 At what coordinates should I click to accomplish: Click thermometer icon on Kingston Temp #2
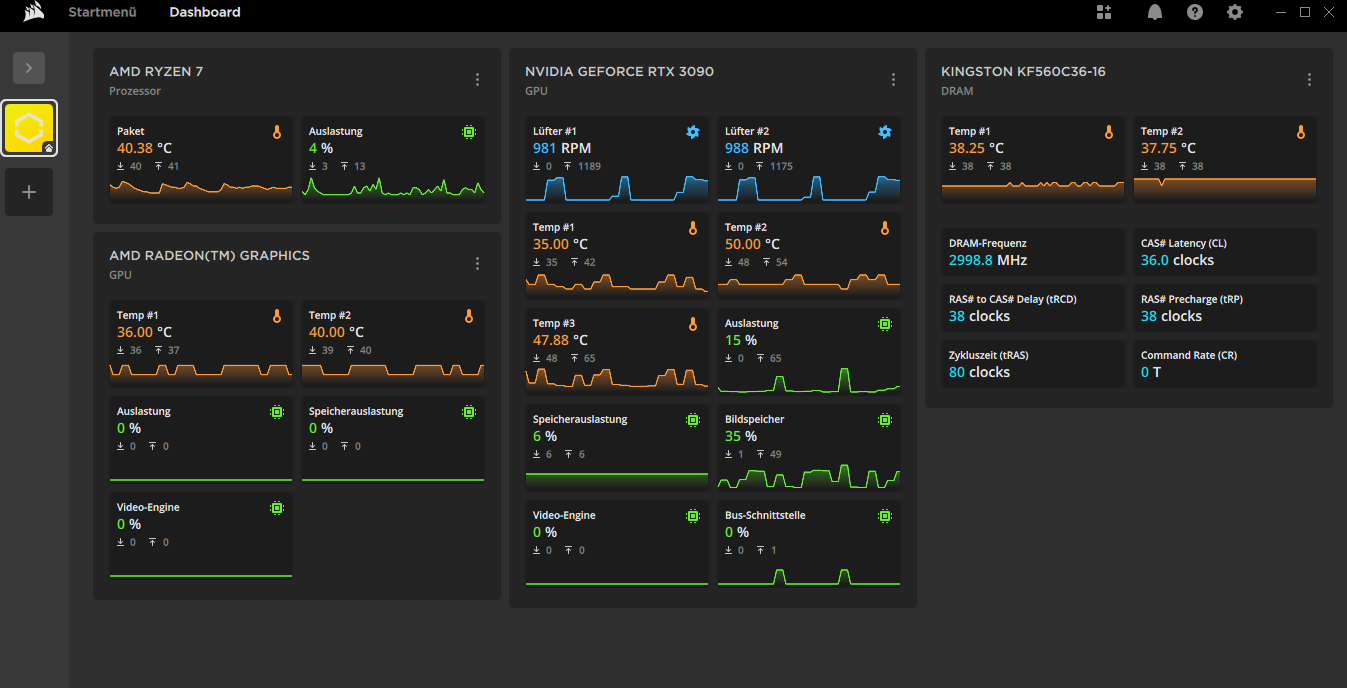click(1301, 132)
